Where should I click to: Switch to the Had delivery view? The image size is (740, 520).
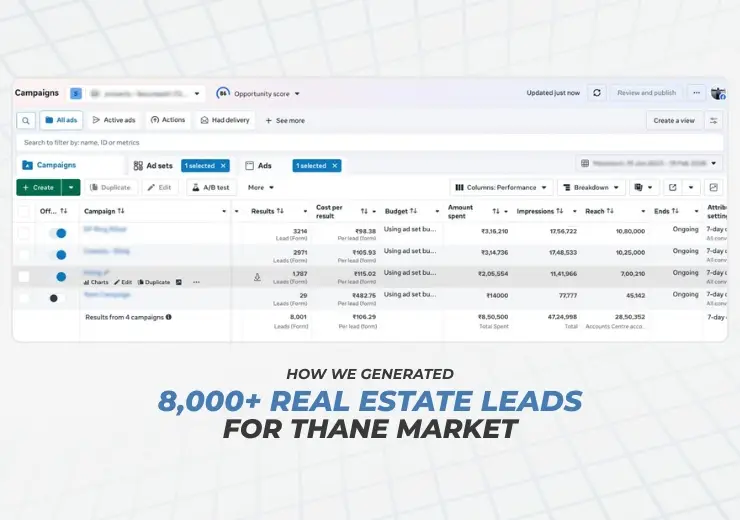pyautogui.click(x=225, y=120)
